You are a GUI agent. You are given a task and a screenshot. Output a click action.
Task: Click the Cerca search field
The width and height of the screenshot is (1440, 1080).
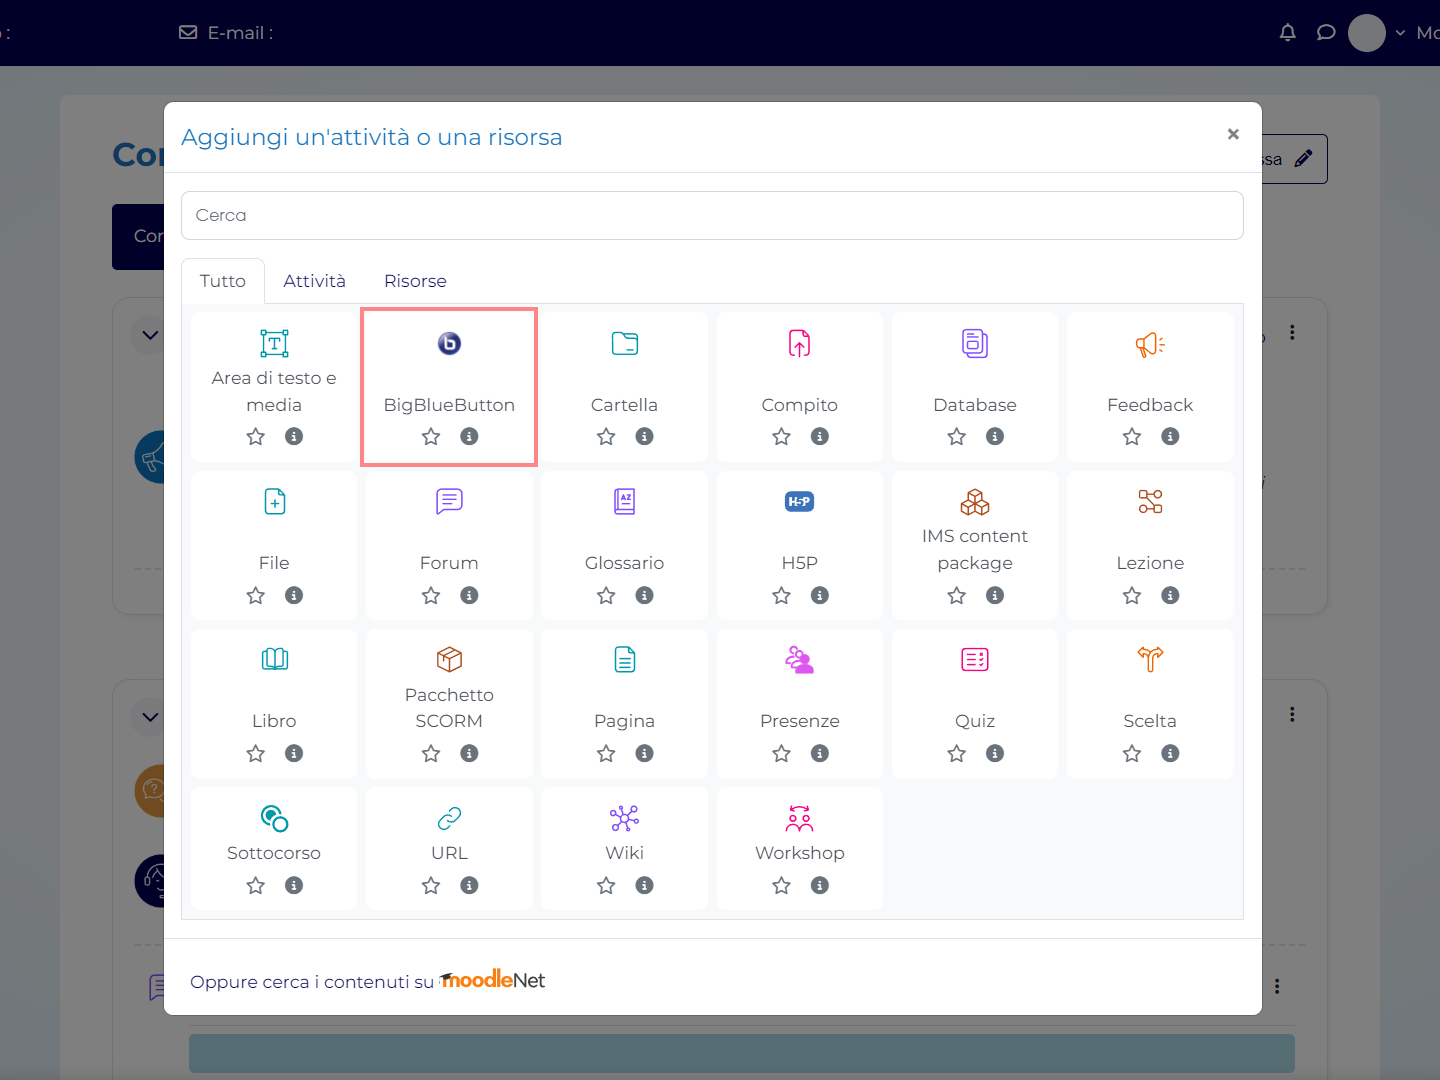(712, 215)
